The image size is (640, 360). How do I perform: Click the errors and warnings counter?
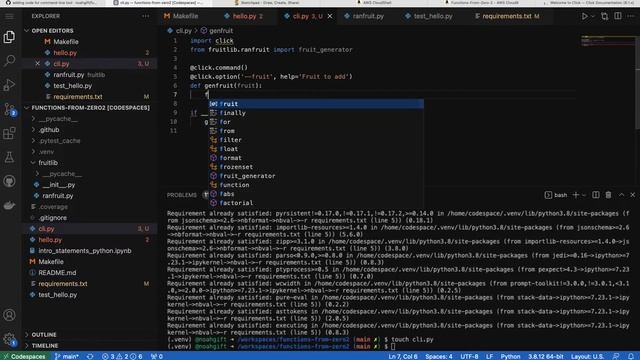click(x=122, y=356)
